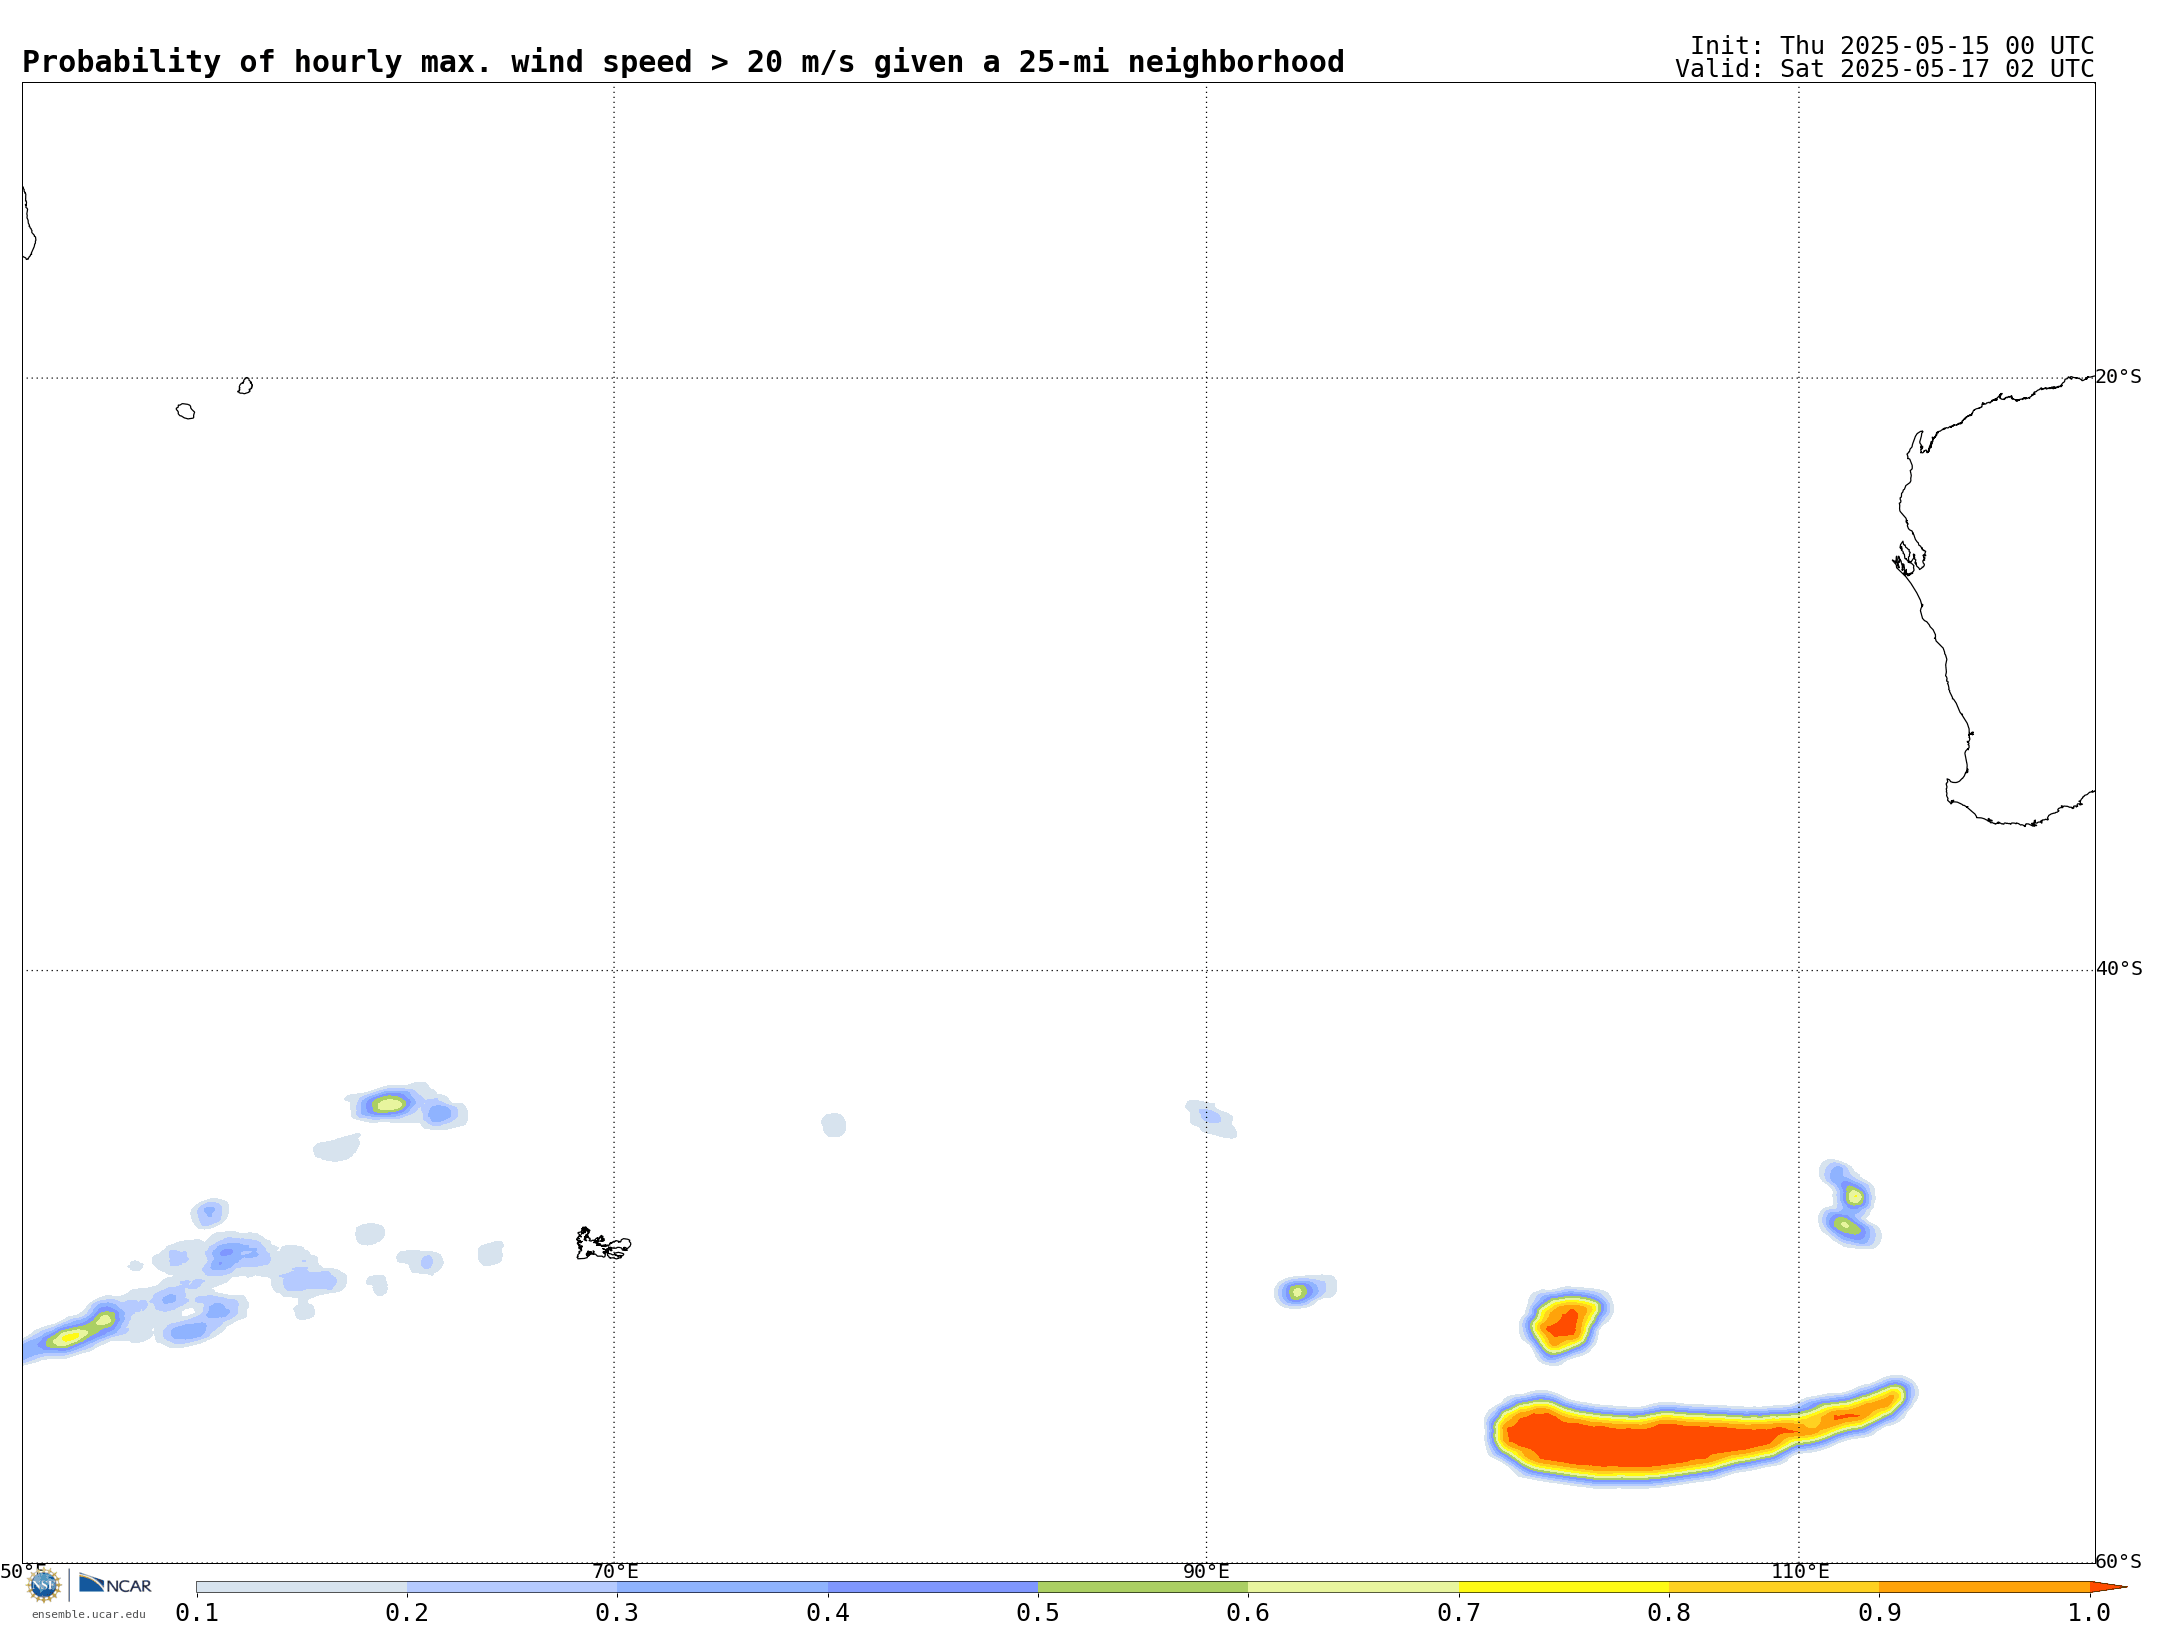Click the 0.2–0.3 light blue colorbar segment

512,1587
